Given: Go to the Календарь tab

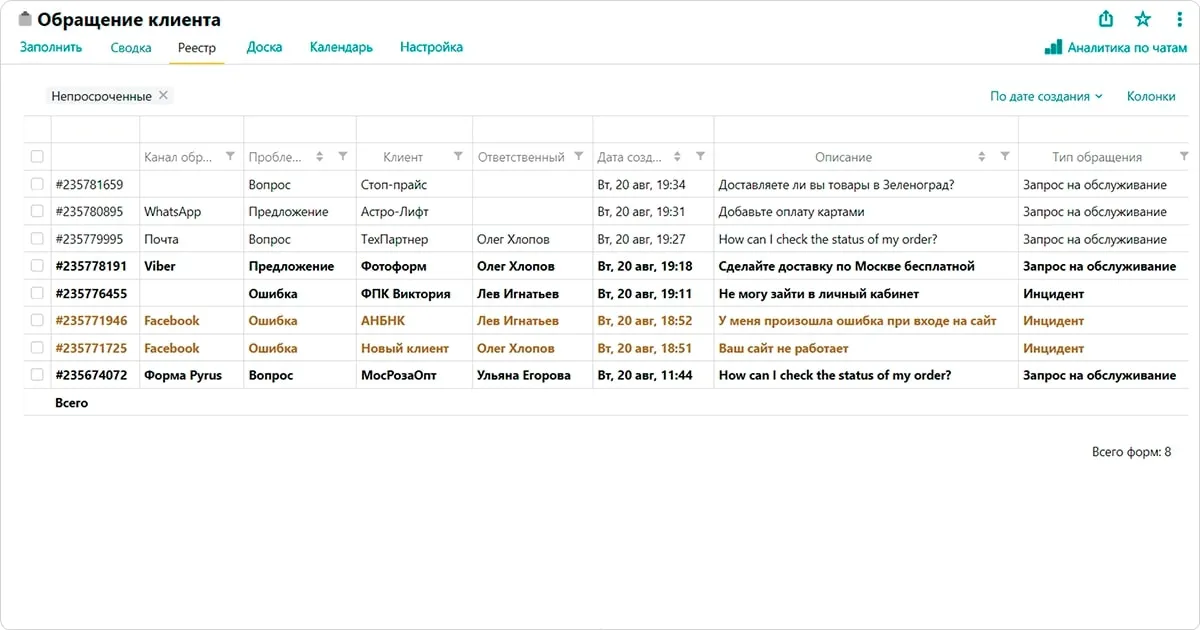Looking at the screenshot, I should point(341,47).
